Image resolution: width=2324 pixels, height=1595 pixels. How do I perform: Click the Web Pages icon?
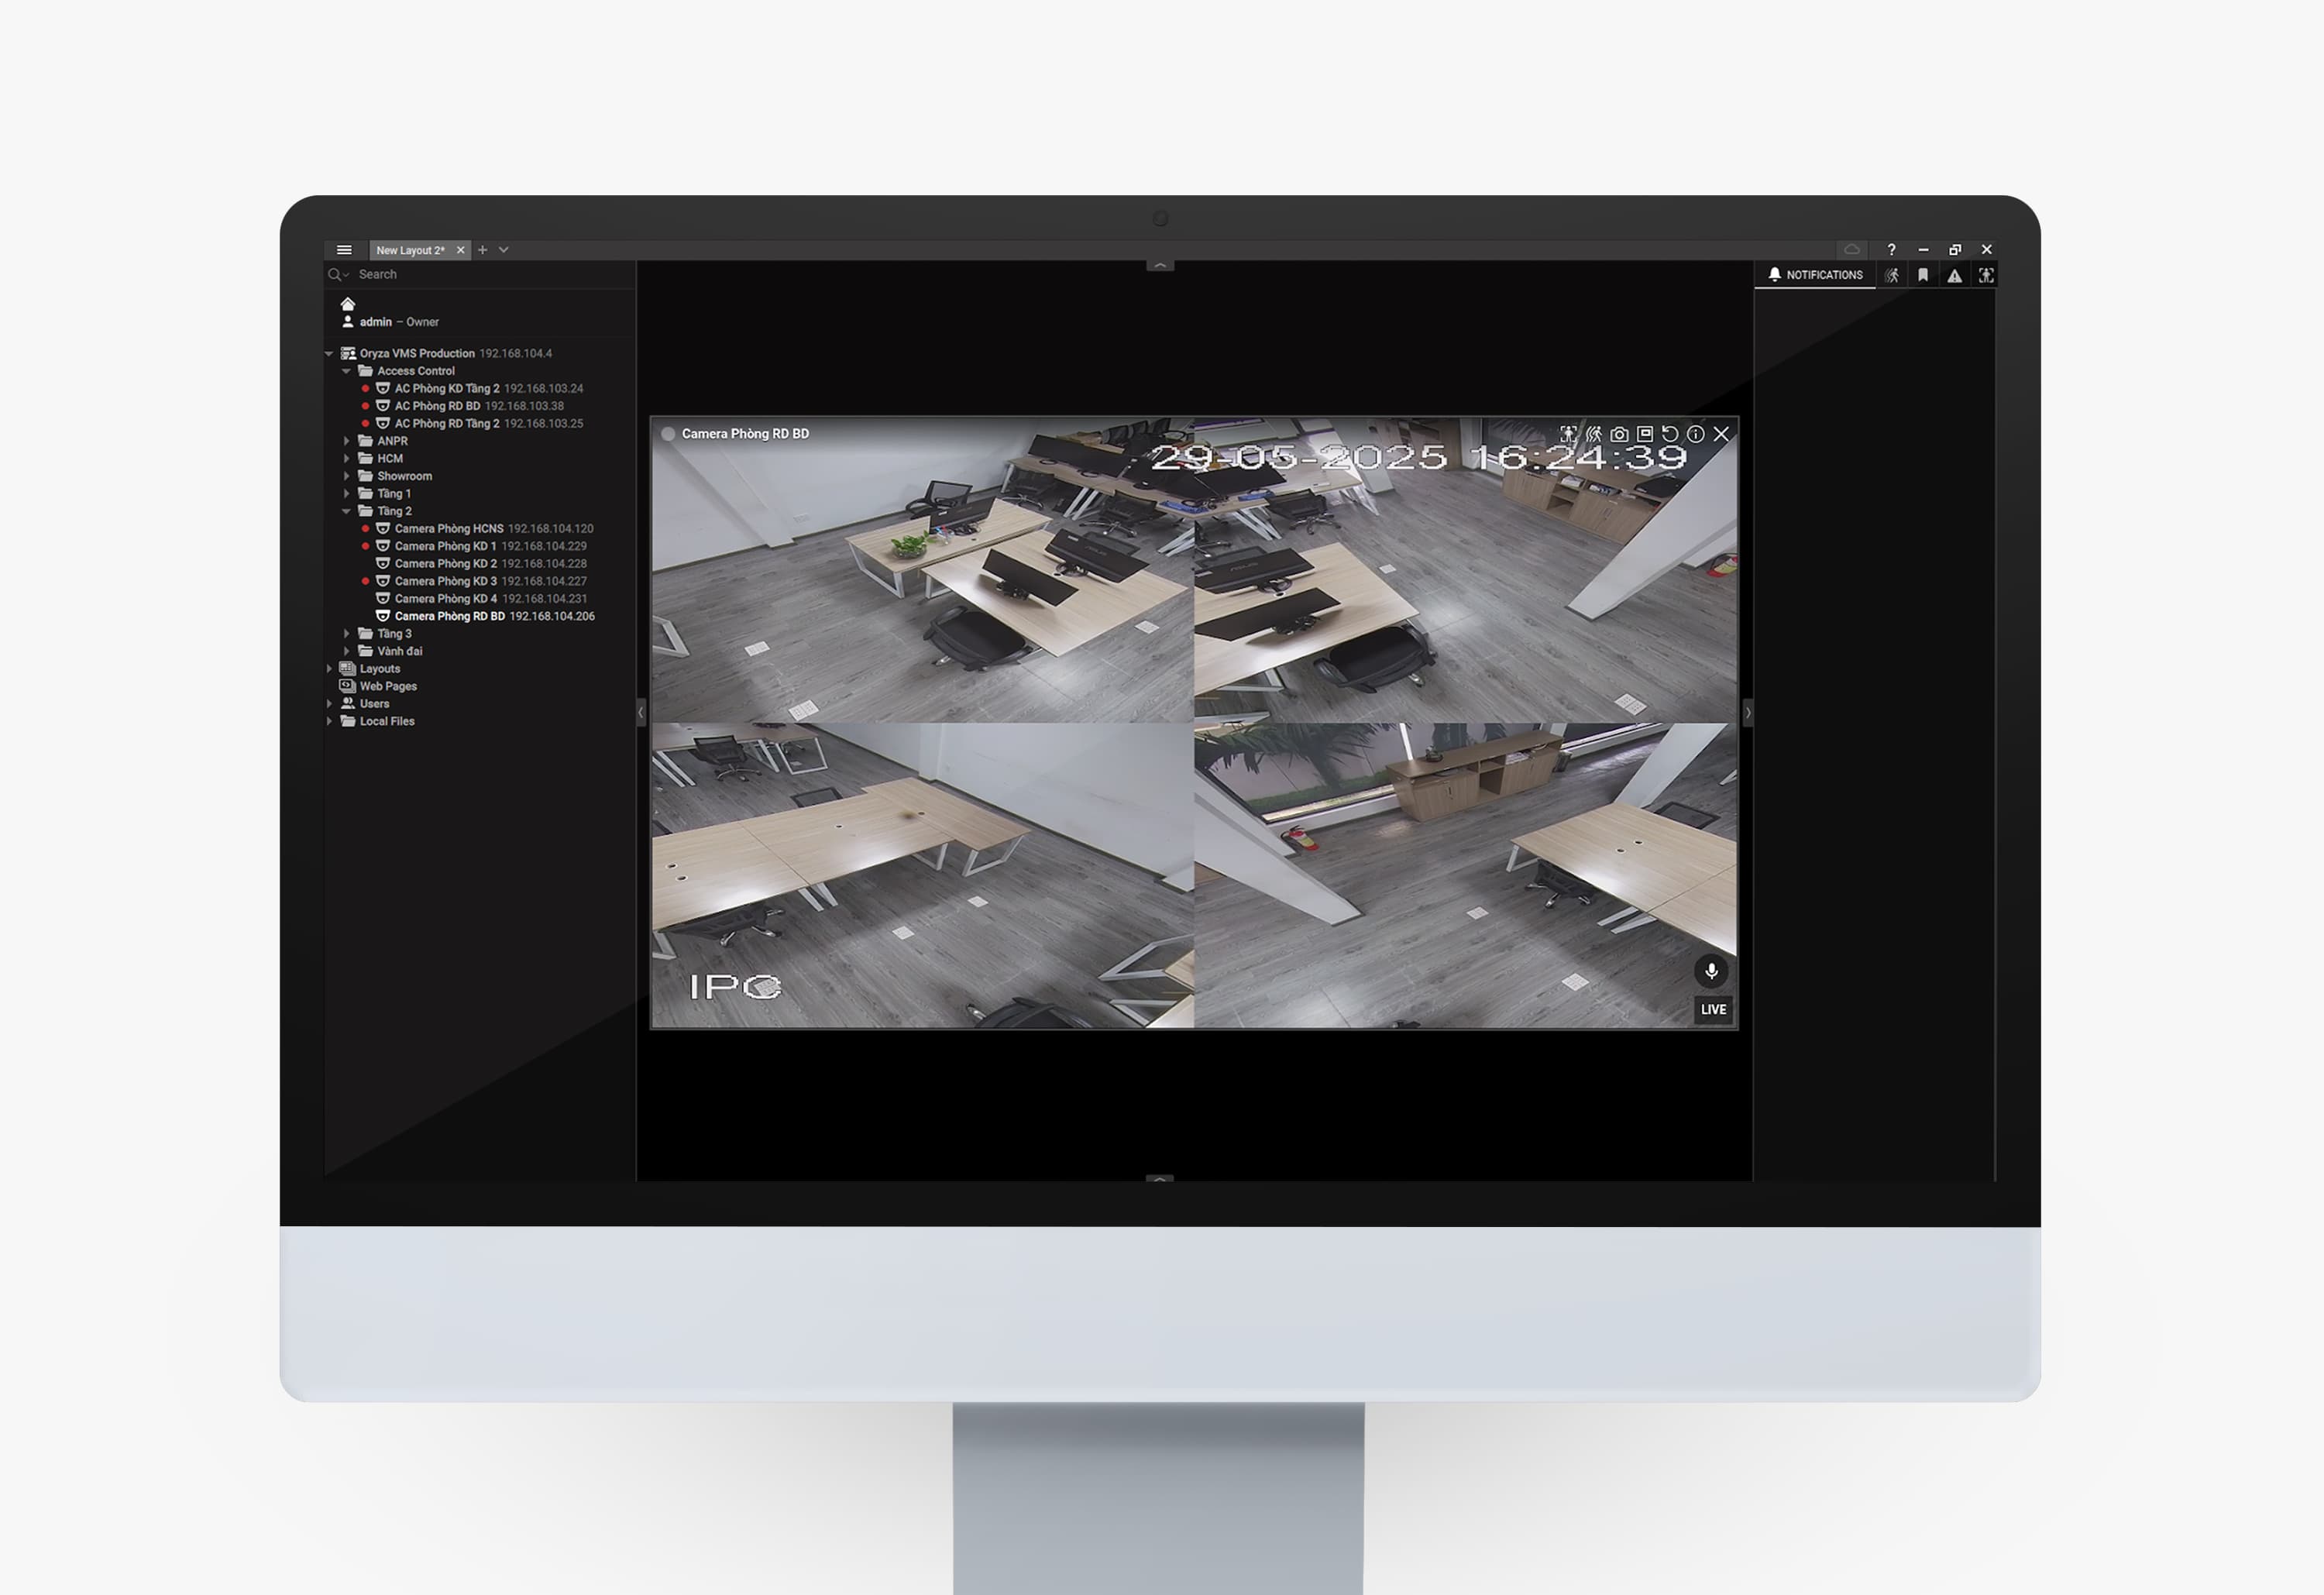[347, 686]
